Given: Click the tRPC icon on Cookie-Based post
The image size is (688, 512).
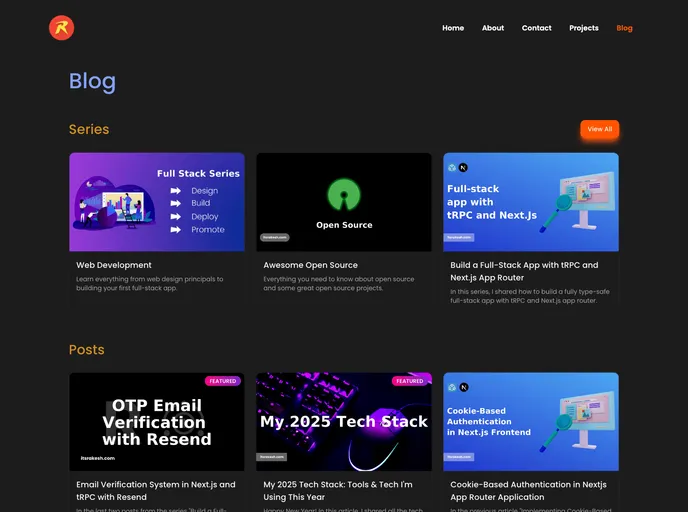Looking at the screenshot, I should (x=452, y=387).
